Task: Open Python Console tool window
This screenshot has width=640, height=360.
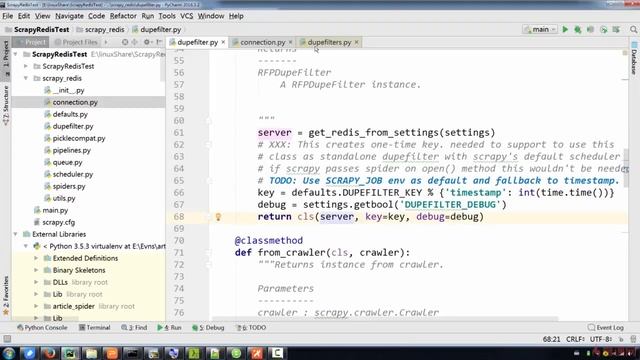Action: point(42,327)
